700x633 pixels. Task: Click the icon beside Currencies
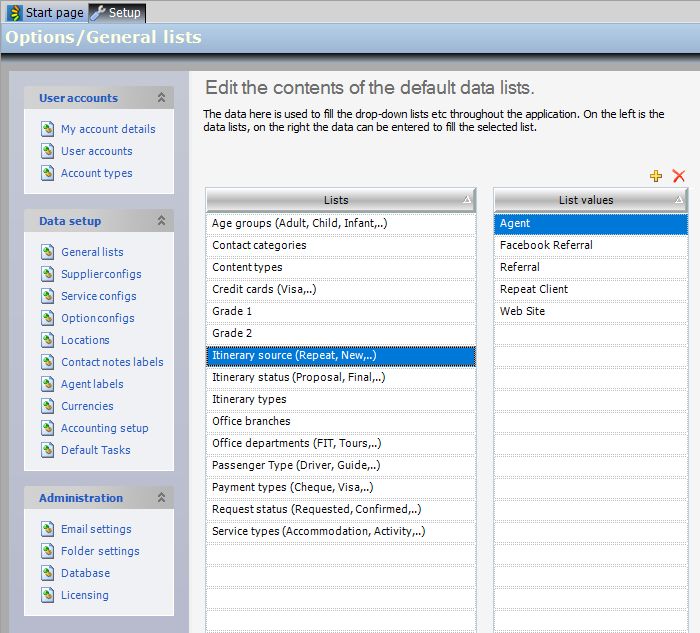(47, 406)
